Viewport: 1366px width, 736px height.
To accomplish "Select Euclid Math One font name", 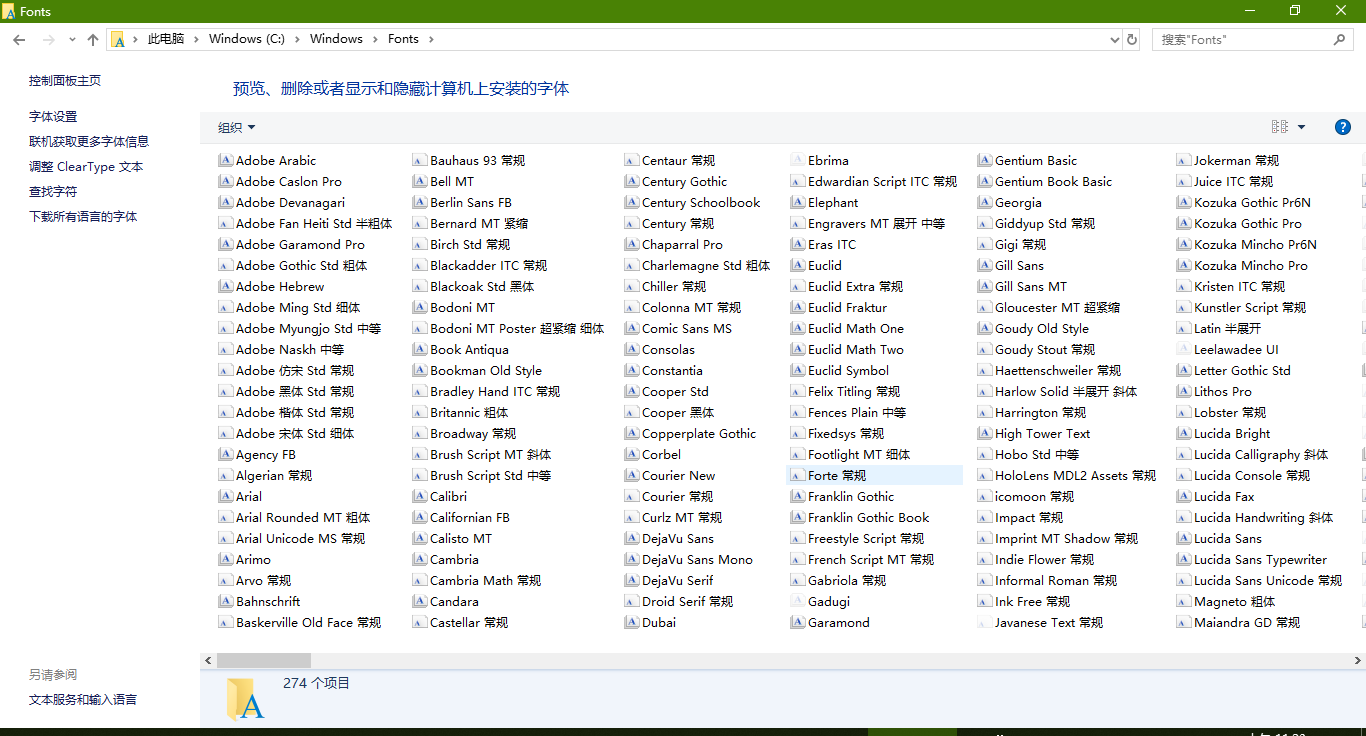I will (856, 328).
